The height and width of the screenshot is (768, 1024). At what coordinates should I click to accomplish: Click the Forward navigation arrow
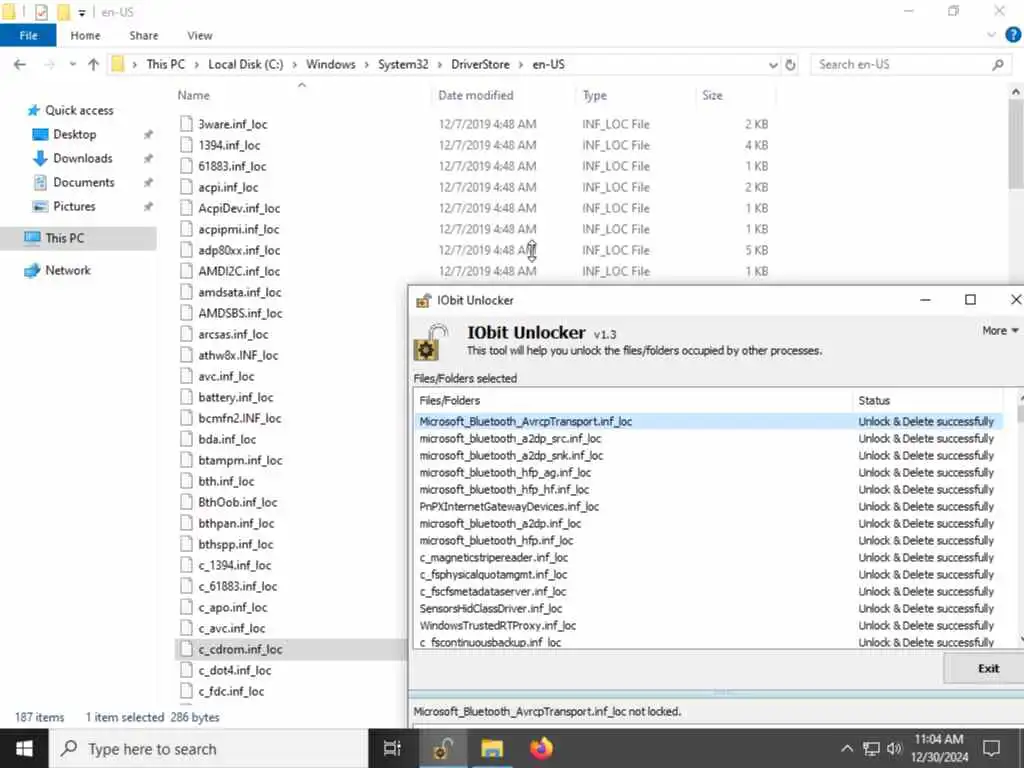[x=50, y=64]
